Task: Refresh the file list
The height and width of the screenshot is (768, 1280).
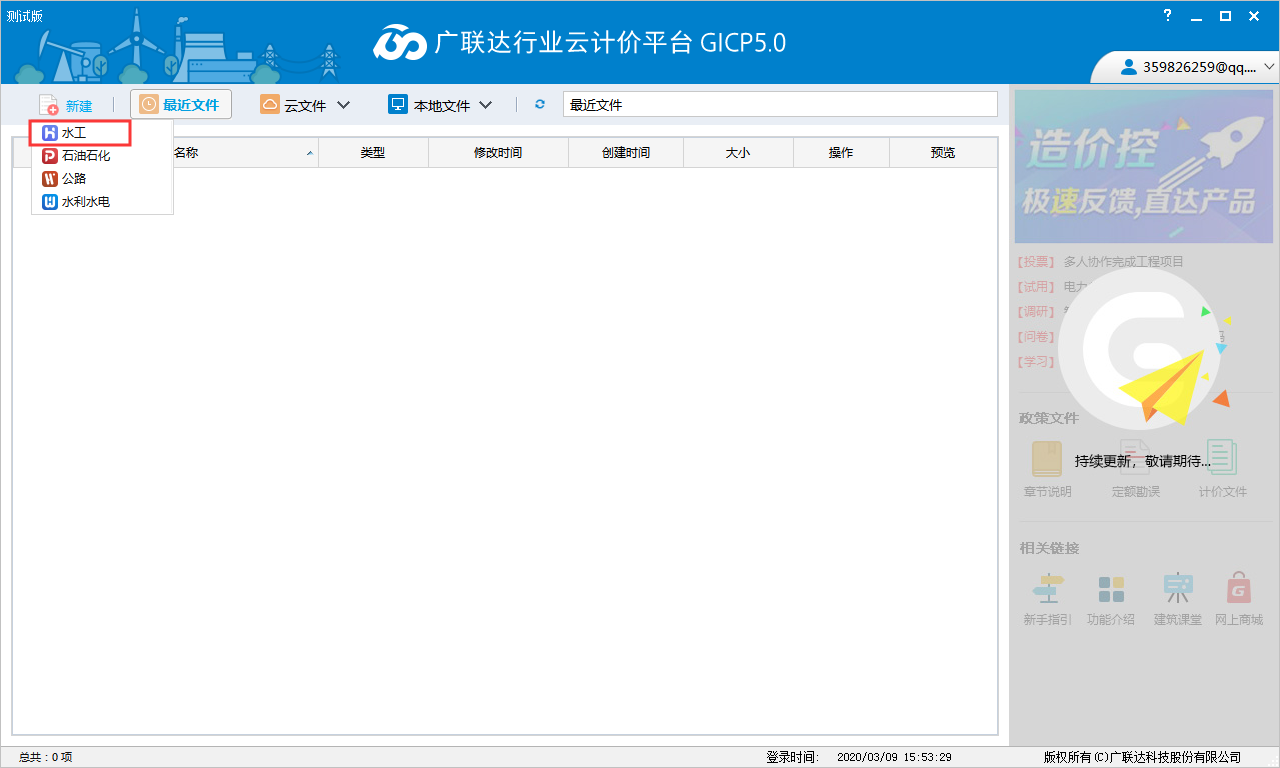Action: point(539,104)
